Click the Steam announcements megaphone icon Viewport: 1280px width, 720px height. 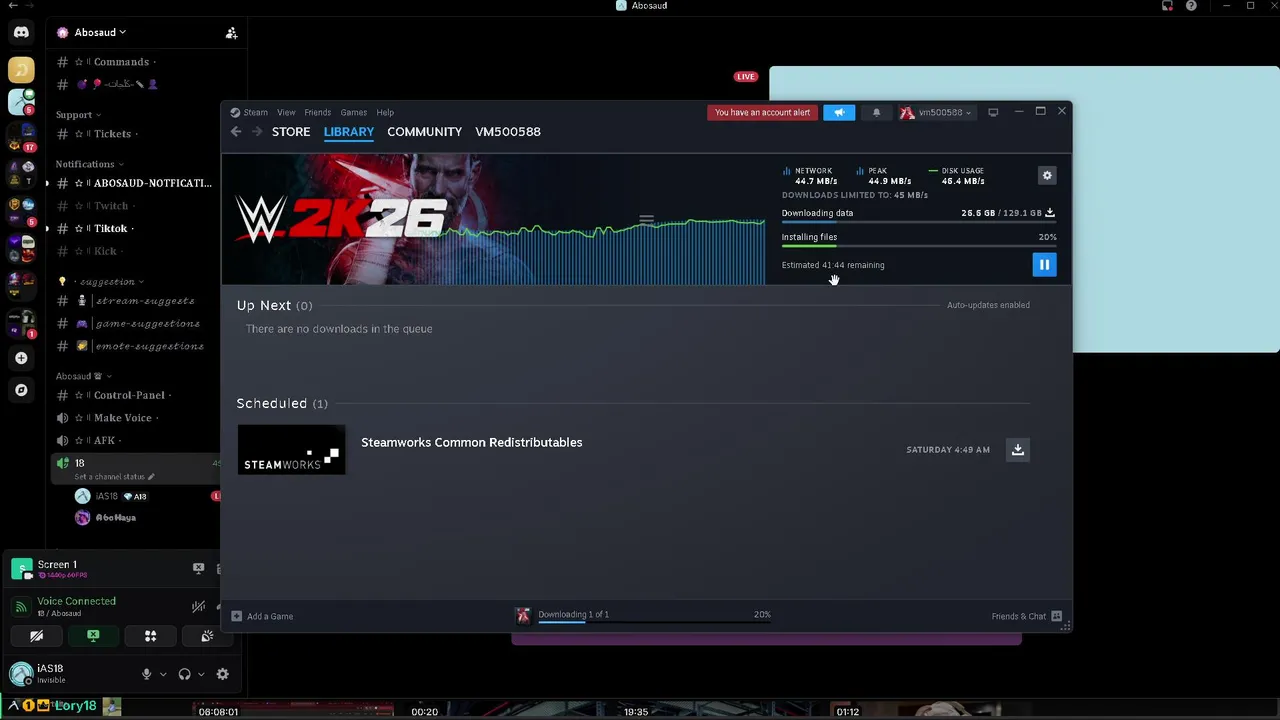tap(839, 112)
